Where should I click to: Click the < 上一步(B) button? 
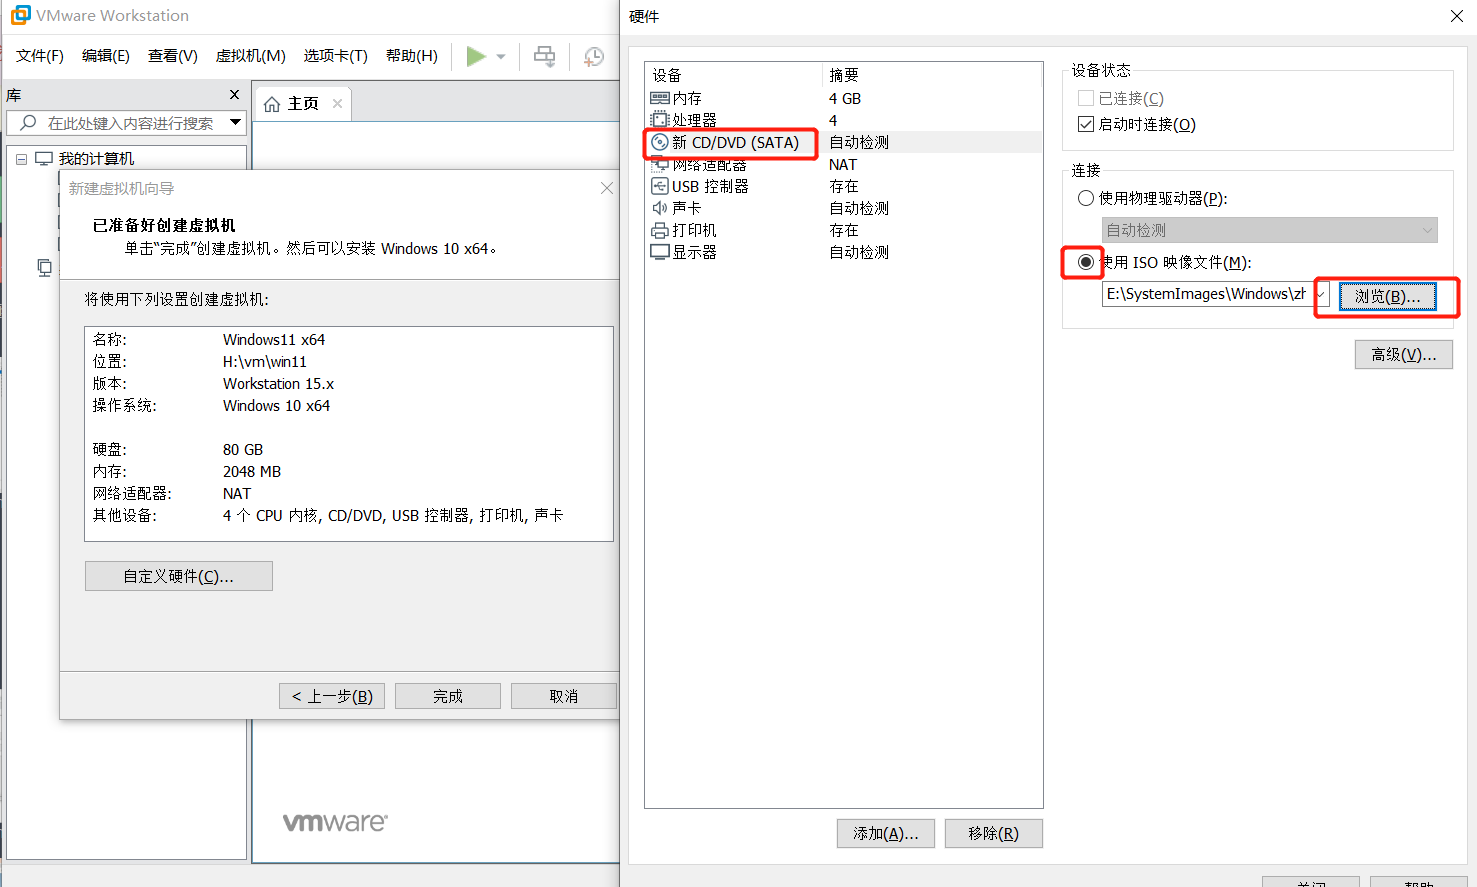point(332,696)
